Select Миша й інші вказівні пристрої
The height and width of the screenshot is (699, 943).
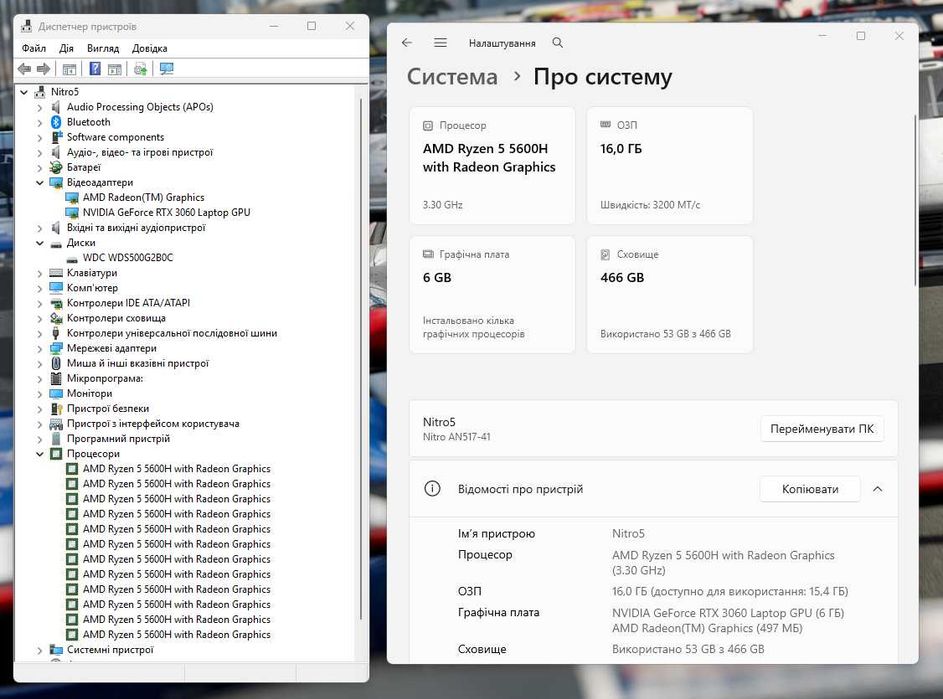pos(138,363)
